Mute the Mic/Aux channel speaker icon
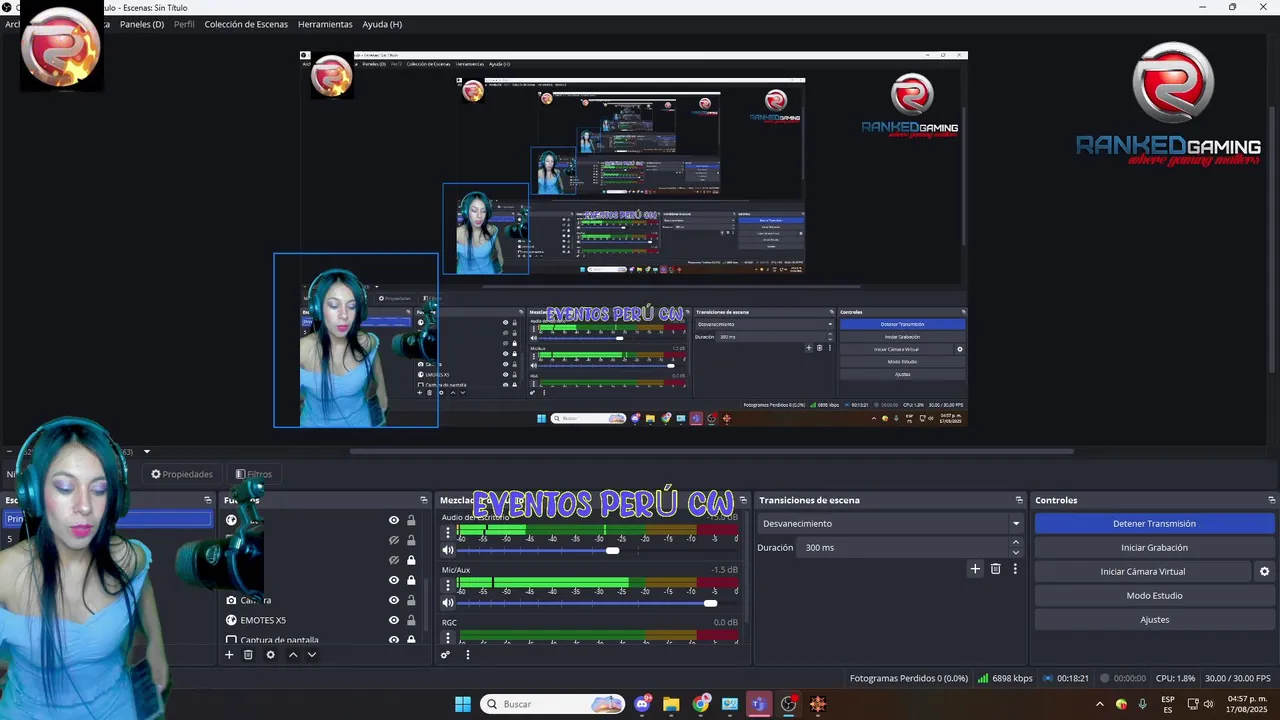The width and height of the screenshot is (1280, 720). tap(448, 603)
